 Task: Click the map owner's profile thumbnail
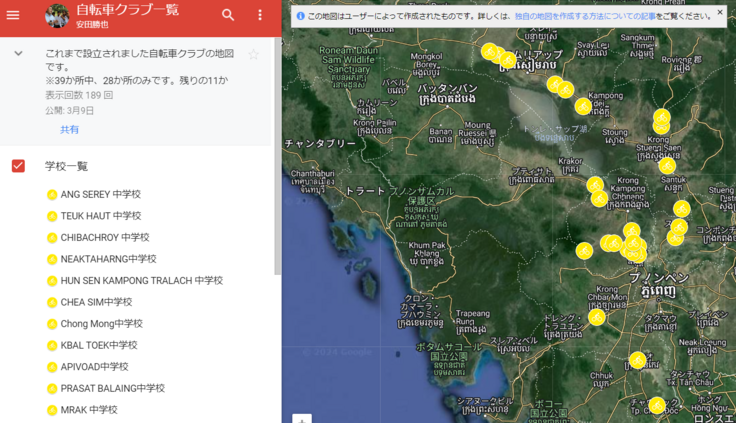[57, 15]
